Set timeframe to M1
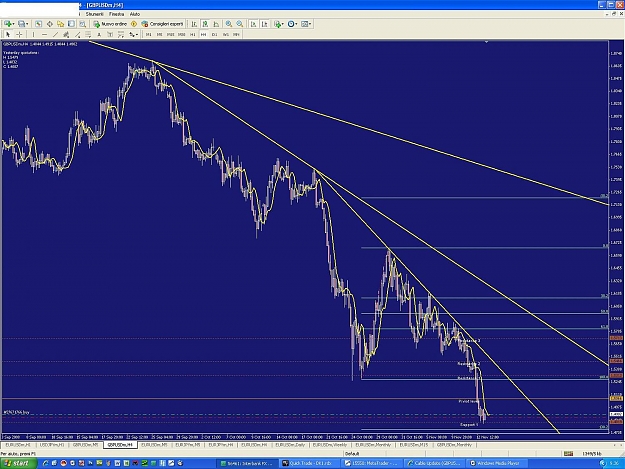625x469 pixels. (x=148, y=35)
